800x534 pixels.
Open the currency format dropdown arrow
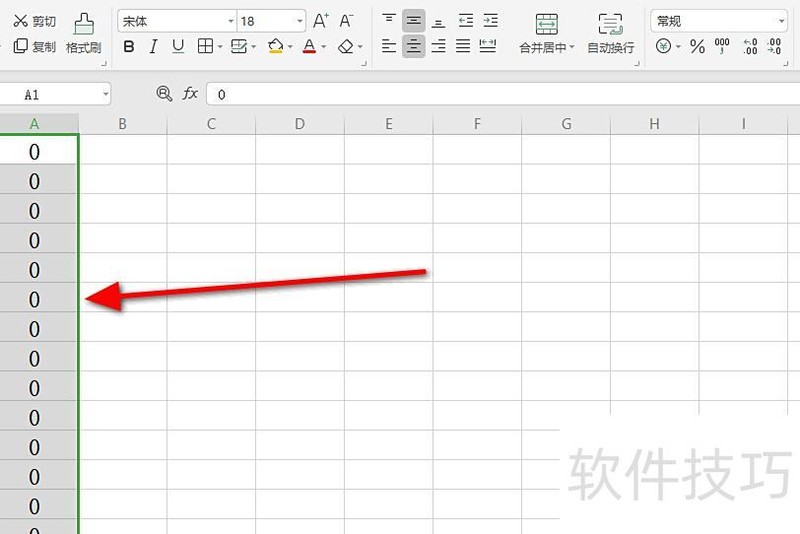[678, 47]
